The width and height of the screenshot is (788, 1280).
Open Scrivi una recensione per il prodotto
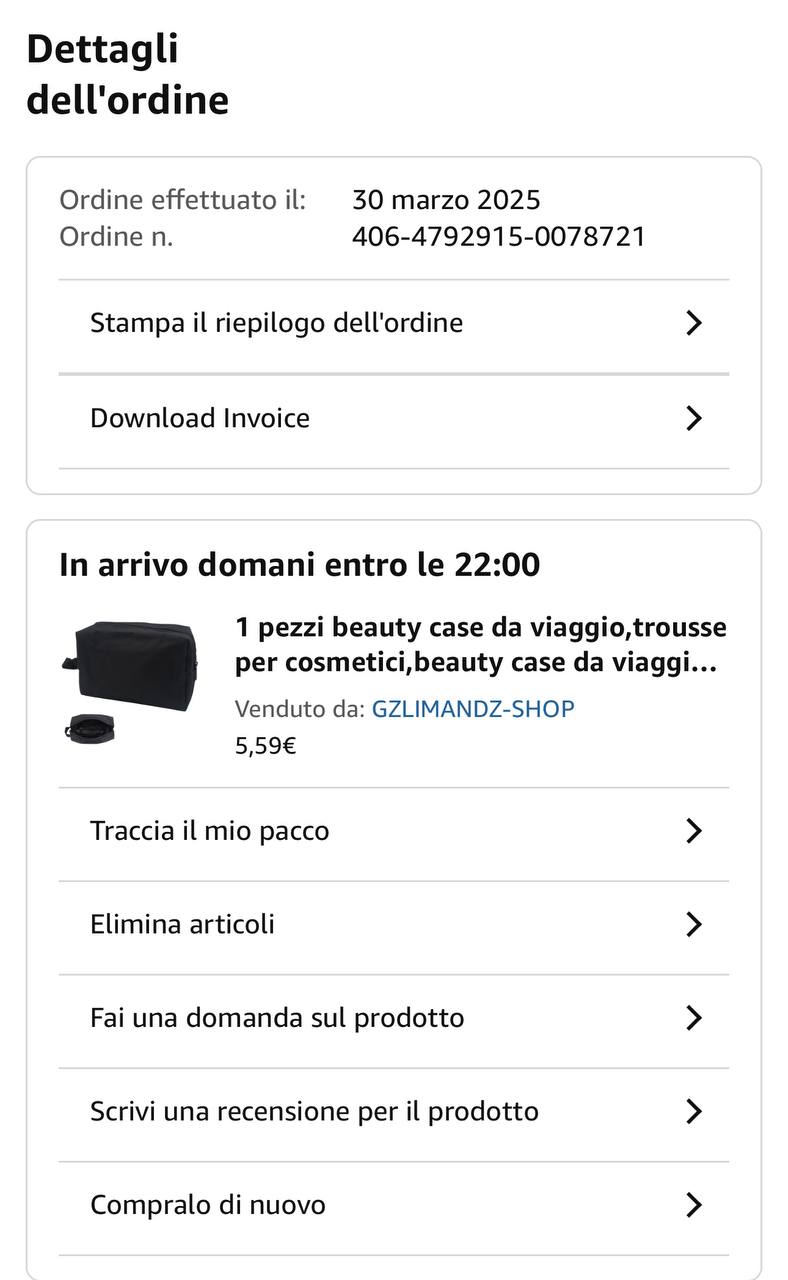tap(314, 1111)
